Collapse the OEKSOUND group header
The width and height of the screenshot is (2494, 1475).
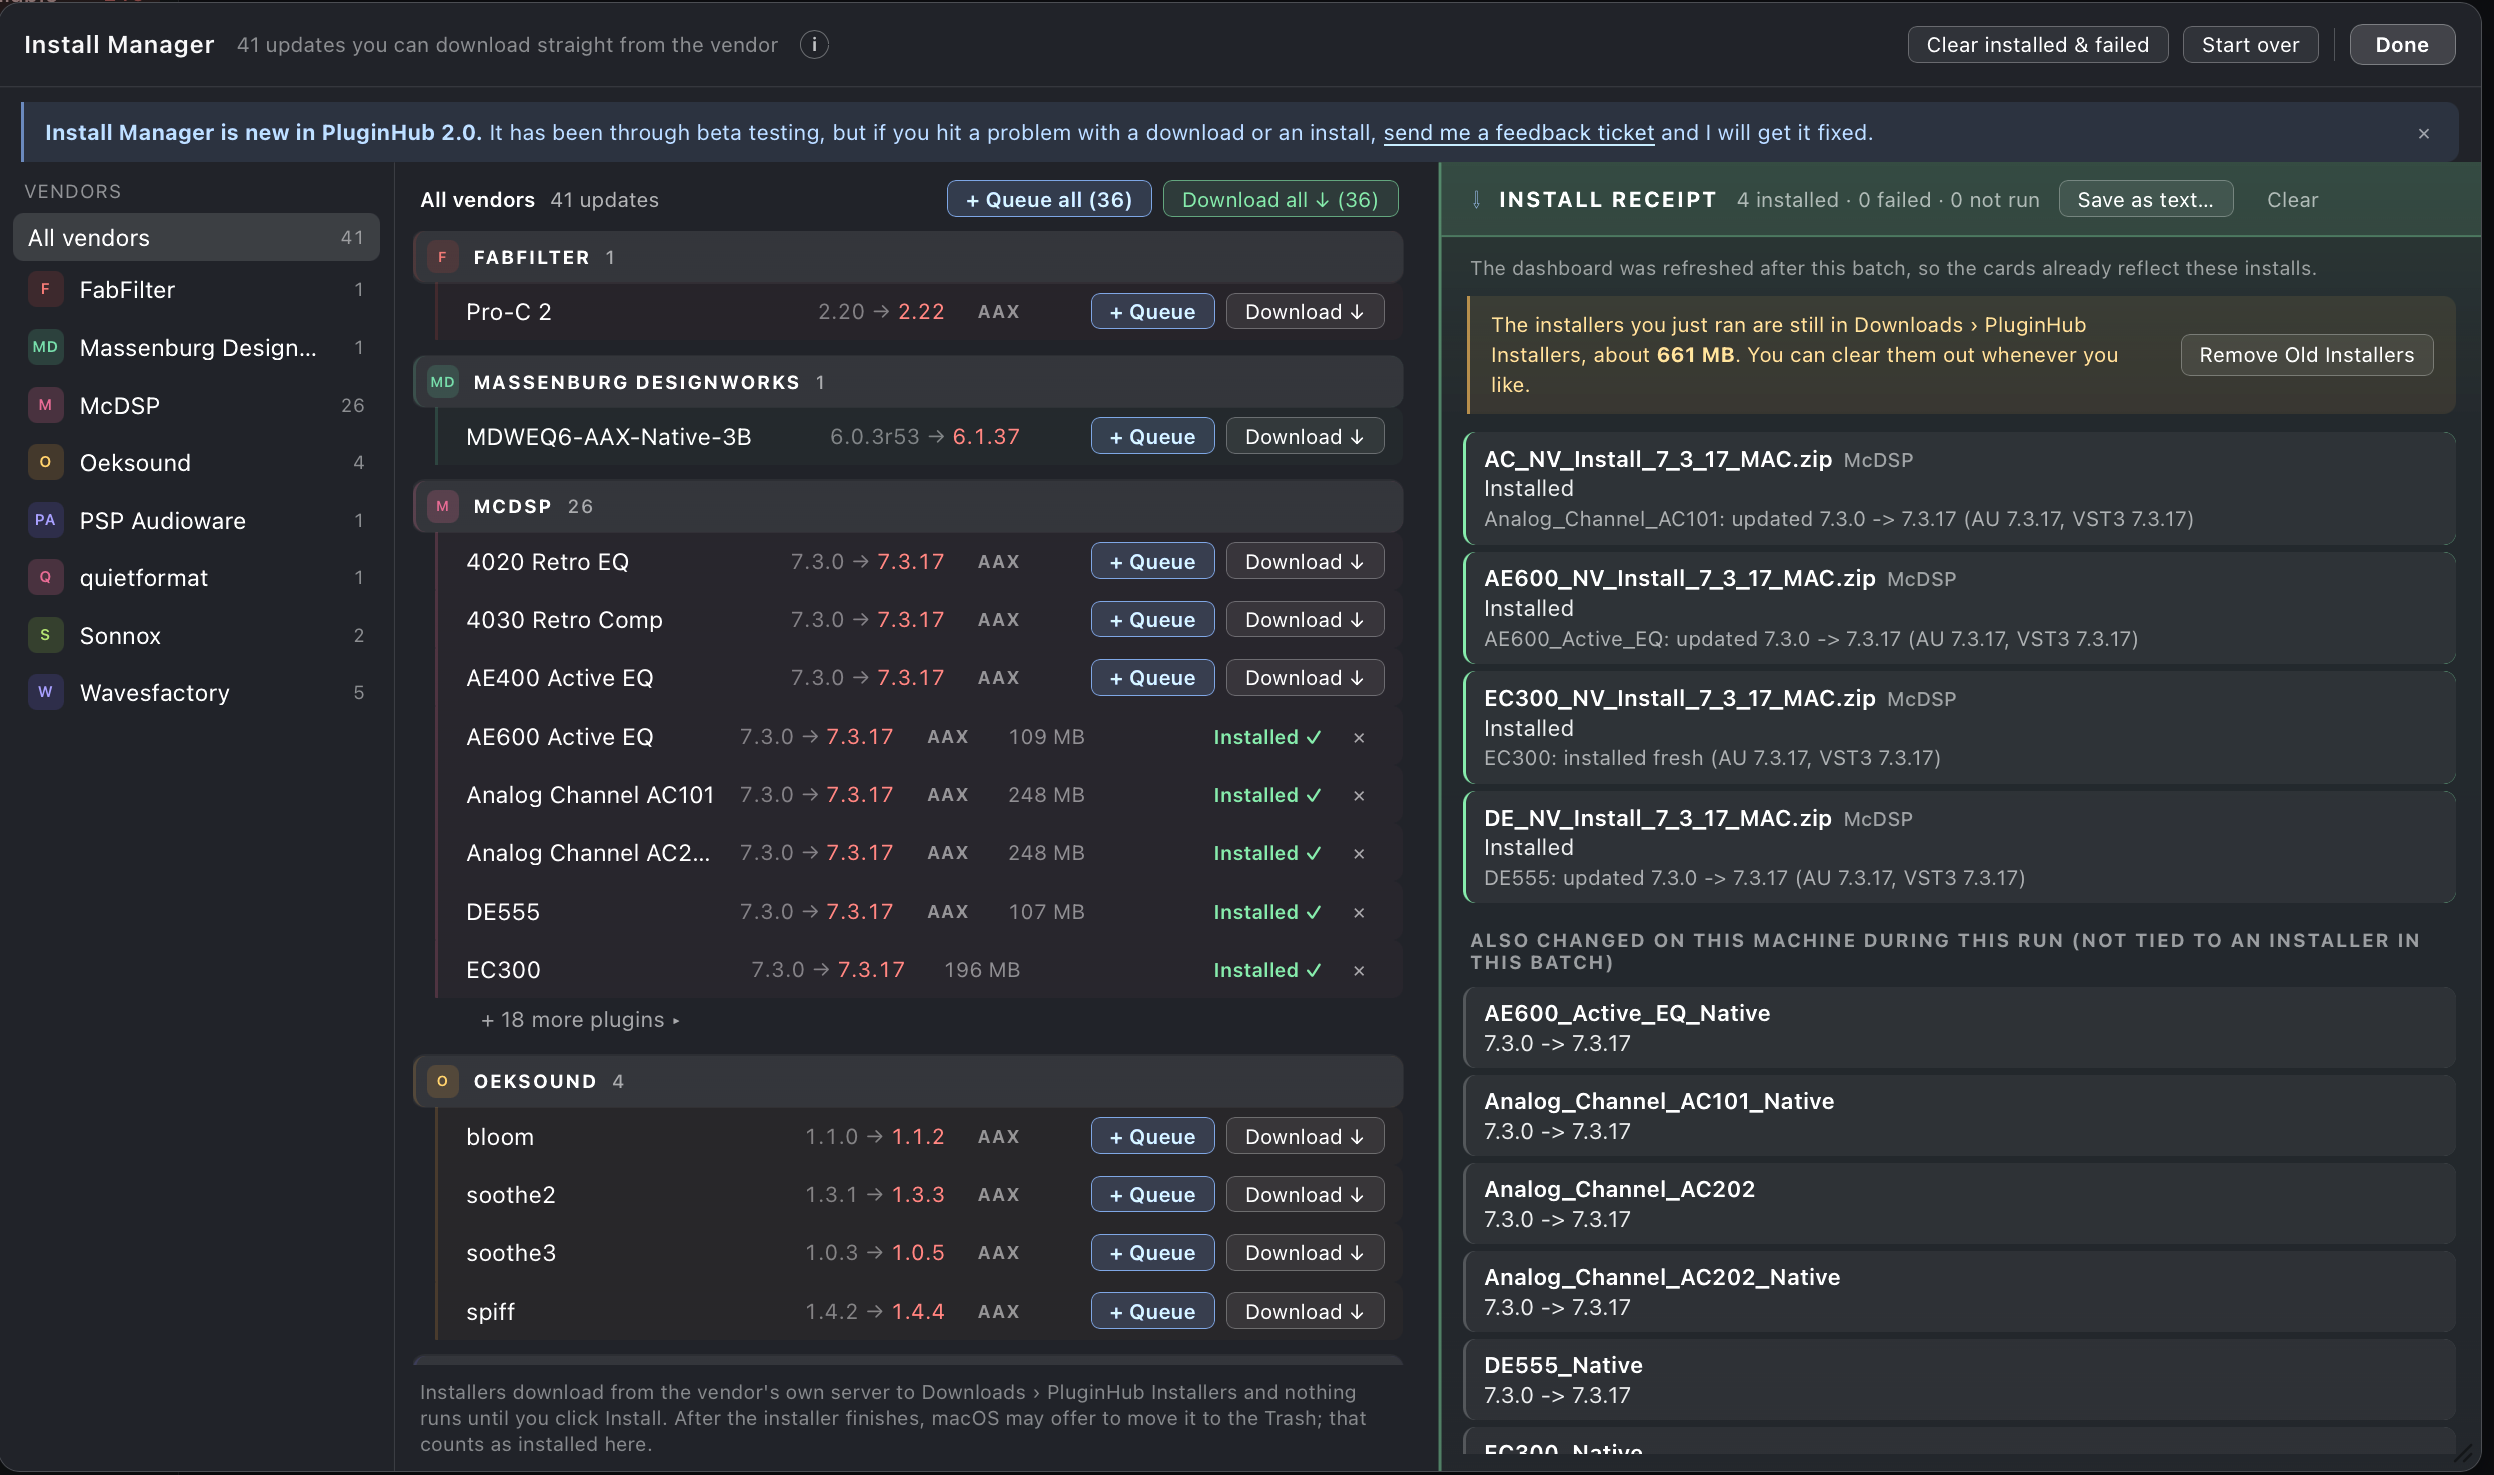908,1081
